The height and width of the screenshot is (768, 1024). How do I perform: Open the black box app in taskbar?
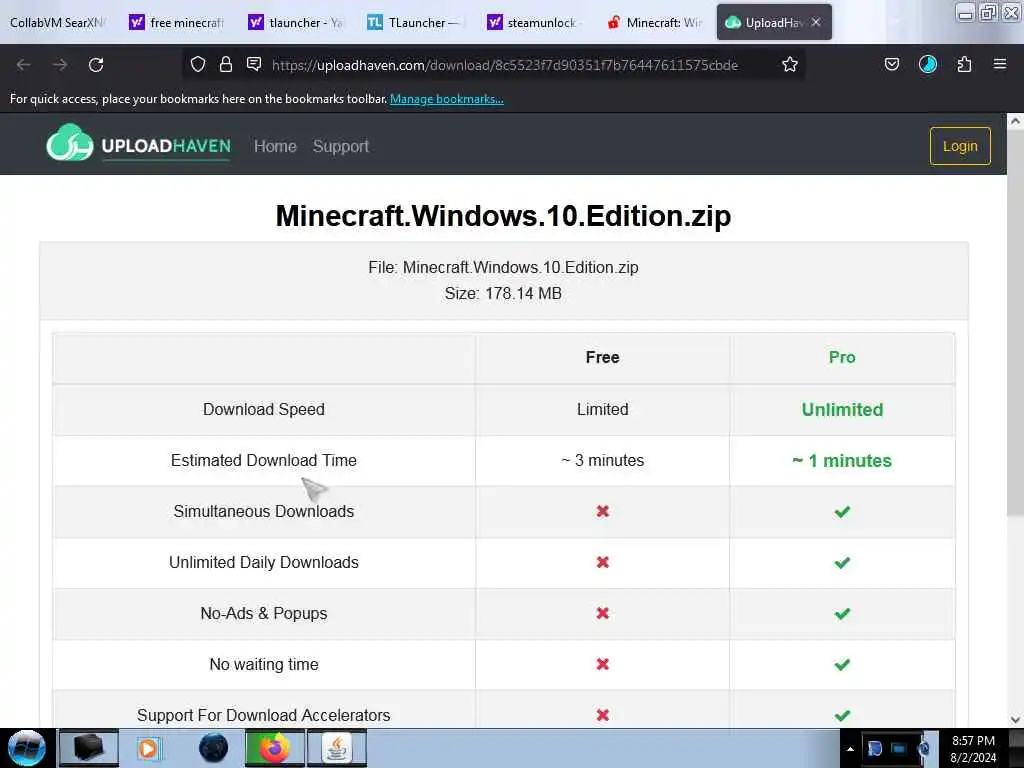(88, 748)
